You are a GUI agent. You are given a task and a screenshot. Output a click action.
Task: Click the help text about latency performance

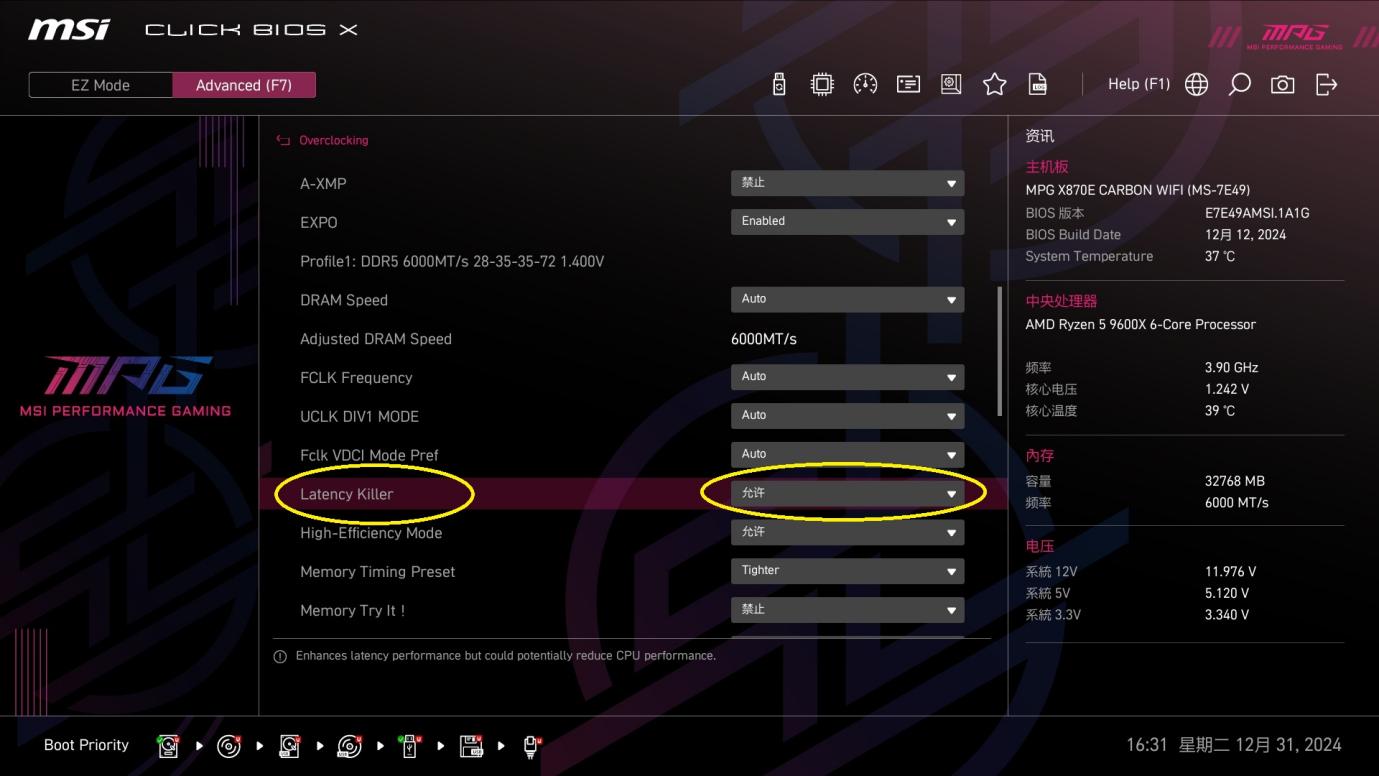click(x=506, y=656)
